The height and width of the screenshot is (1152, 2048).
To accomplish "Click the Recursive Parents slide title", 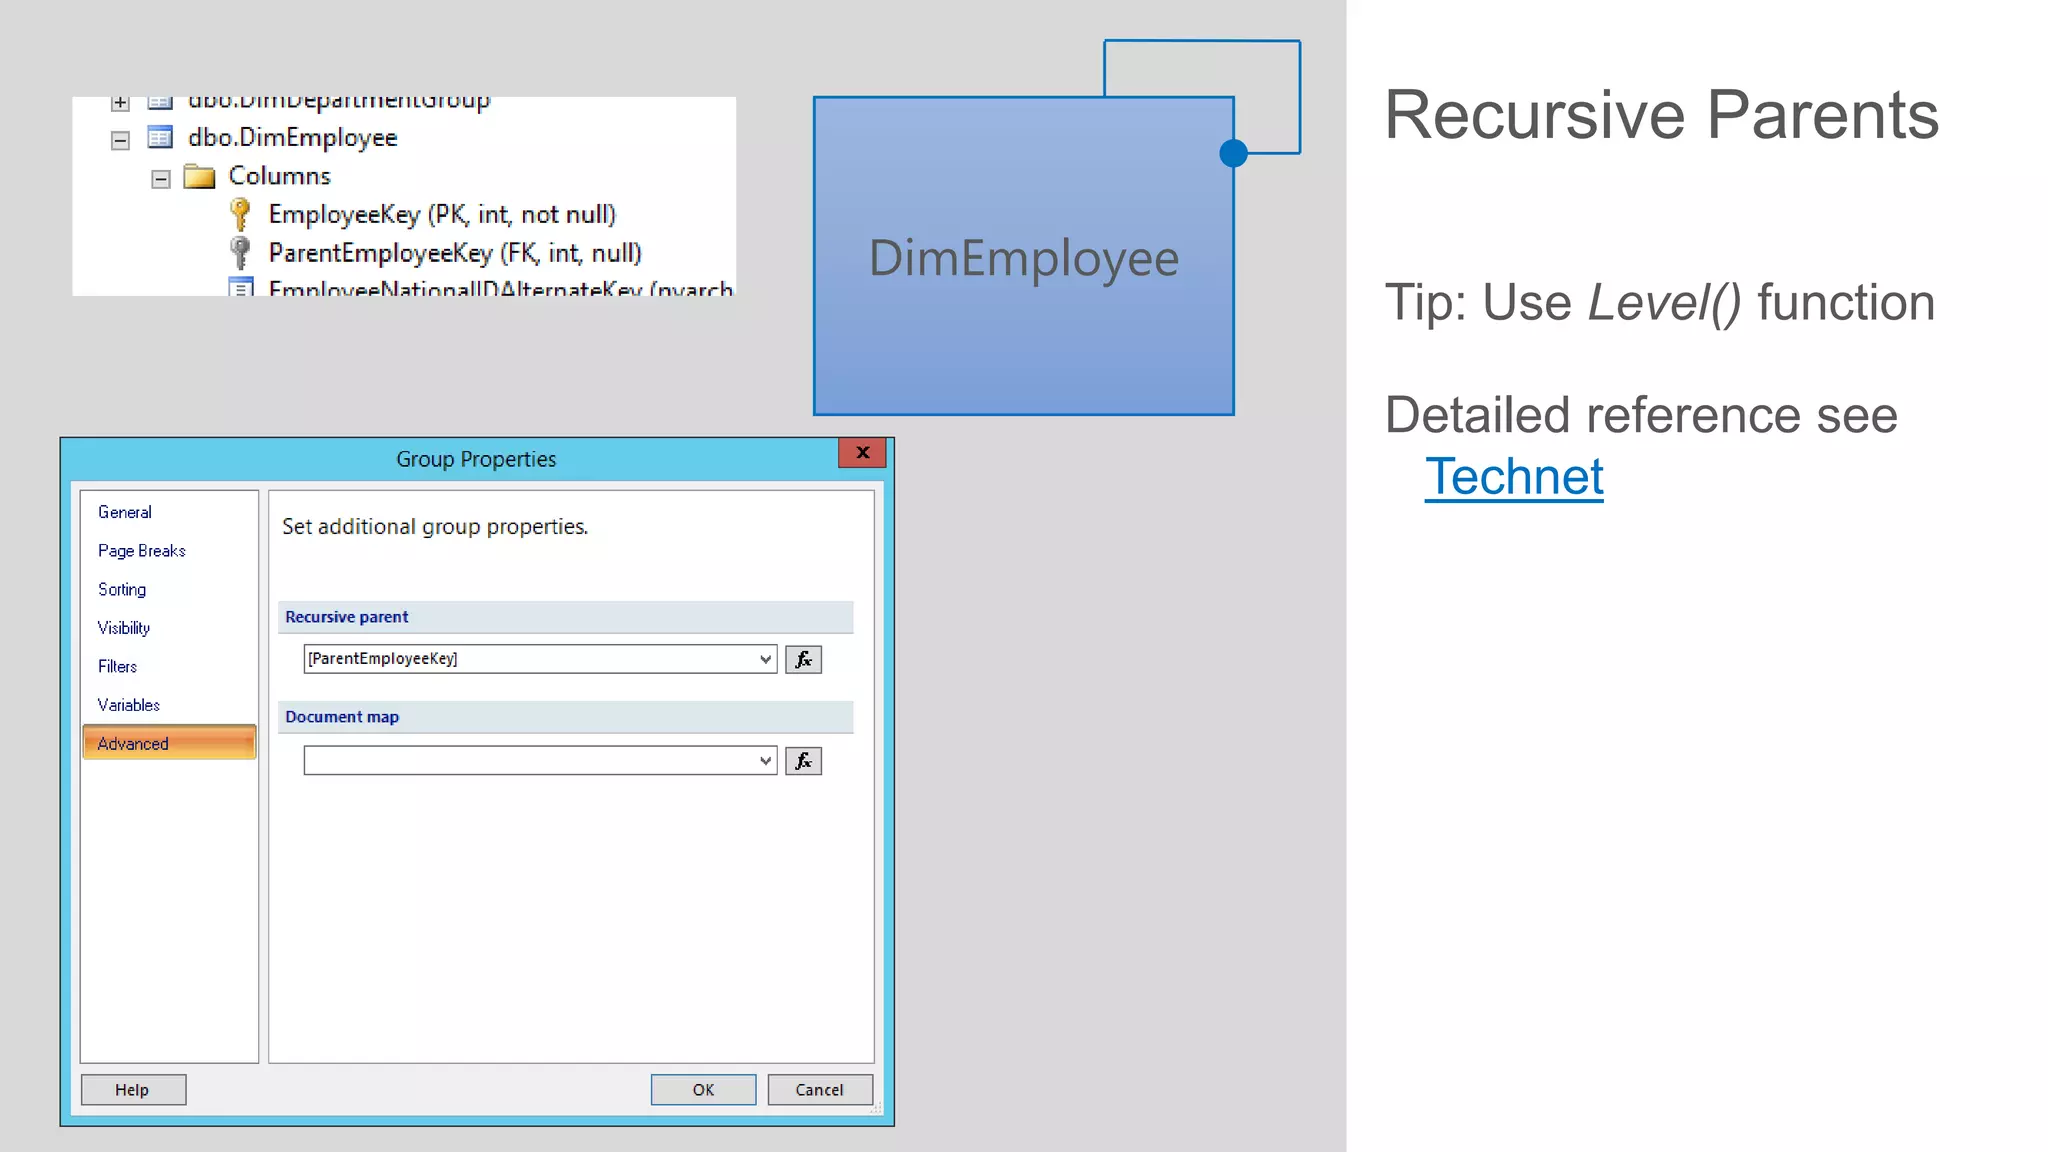I will (x=1661, y=115).
